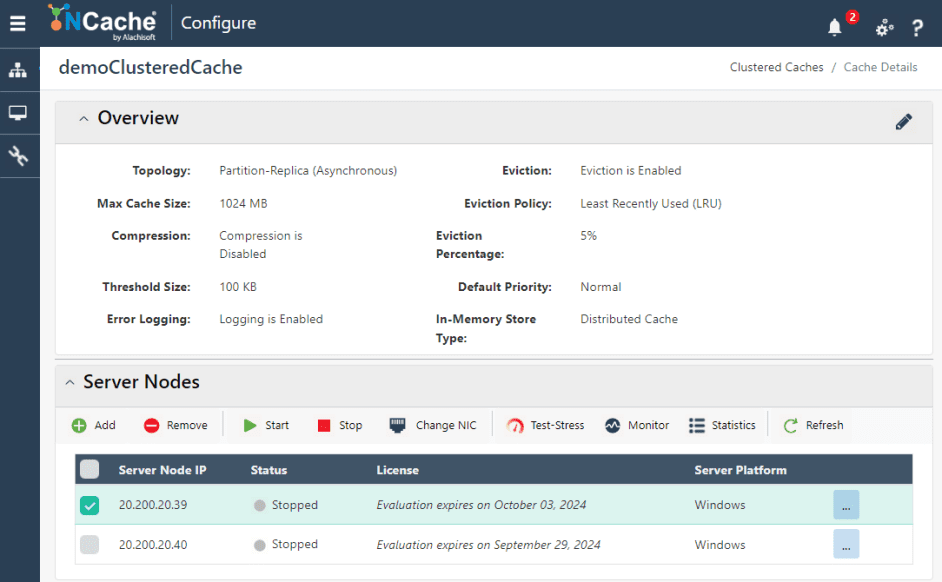Run Test-Stress on the node
Viewport: 942px width, 582px height.
[x=545, y=425]
